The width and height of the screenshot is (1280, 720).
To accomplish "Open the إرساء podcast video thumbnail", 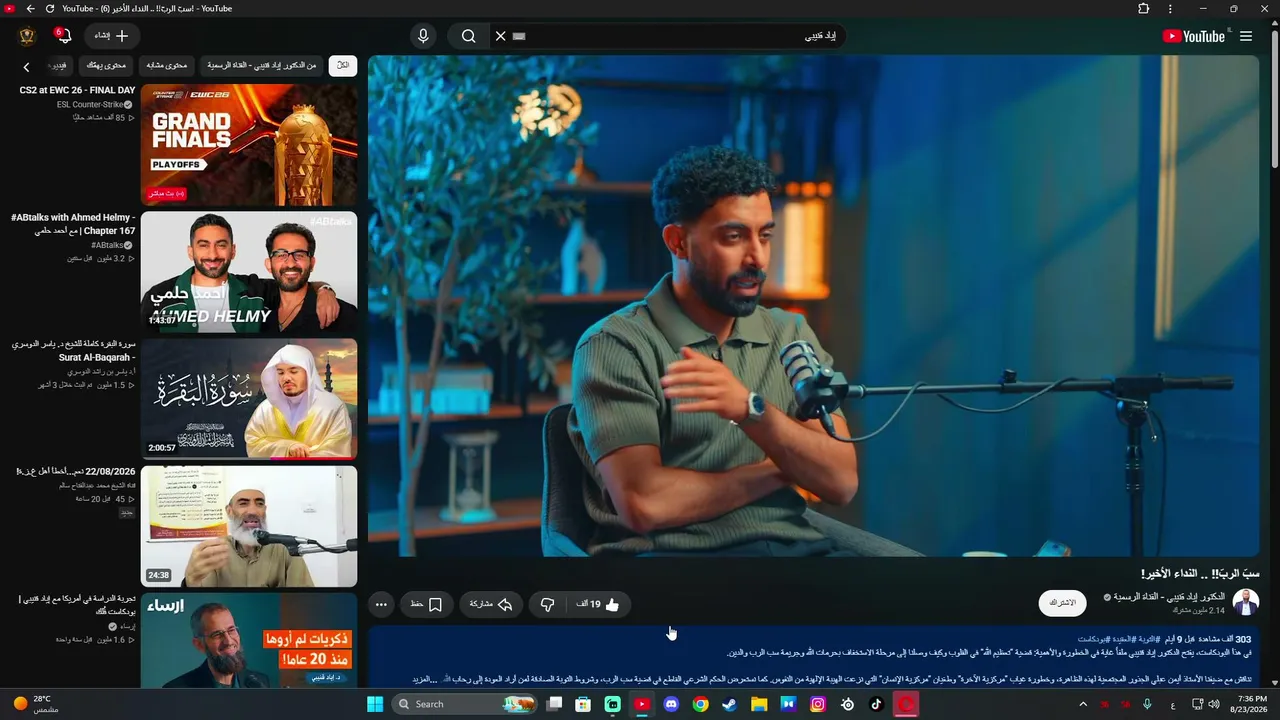I will 249,640.
